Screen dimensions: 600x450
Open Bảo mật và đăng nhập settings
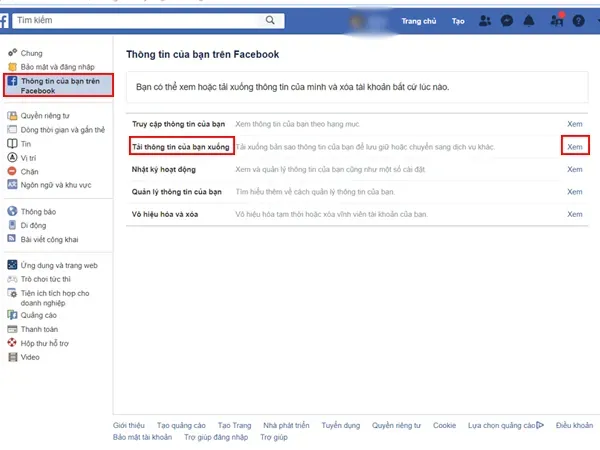coord(57,67)
